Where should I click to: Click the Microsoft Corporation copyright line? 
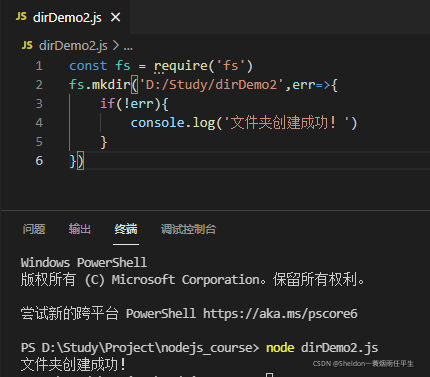[192, 279]
